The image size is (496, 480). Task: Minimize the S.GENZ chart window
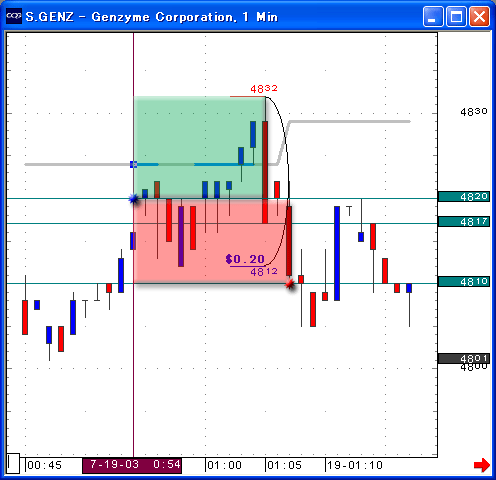pos(433,16)
